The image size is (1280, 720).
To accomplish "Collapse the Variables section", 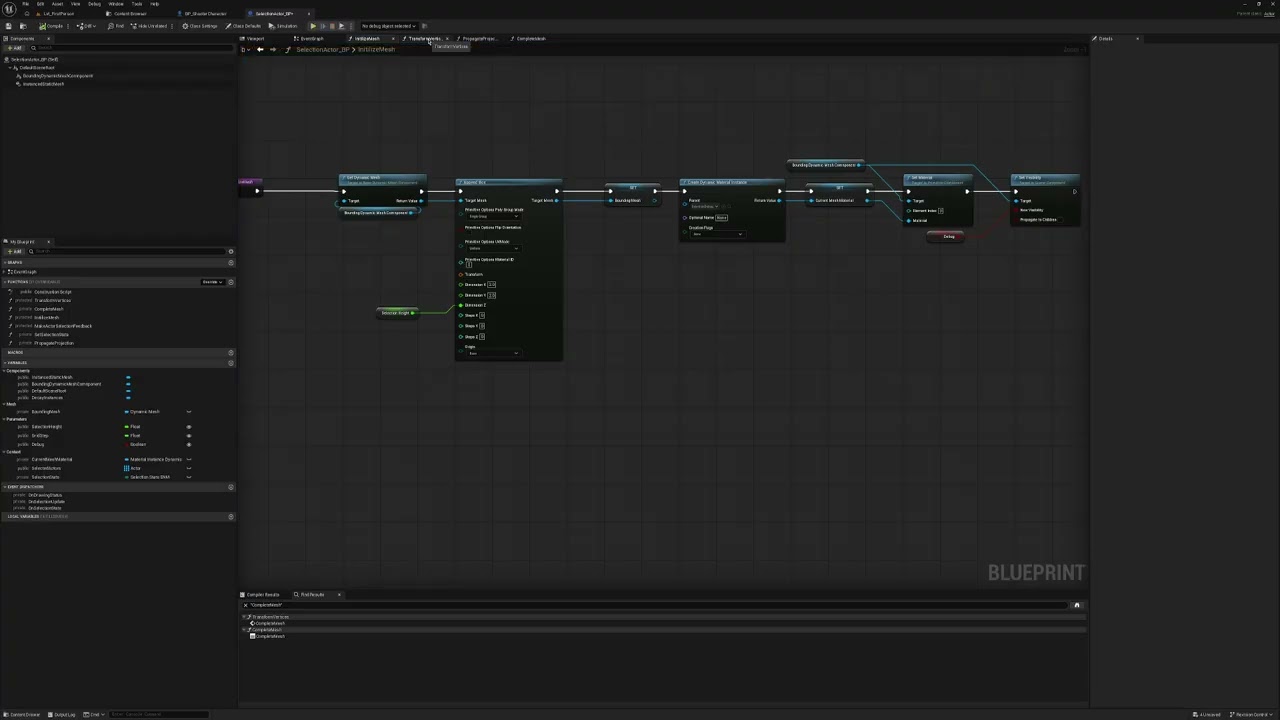I will coord(5,362).
